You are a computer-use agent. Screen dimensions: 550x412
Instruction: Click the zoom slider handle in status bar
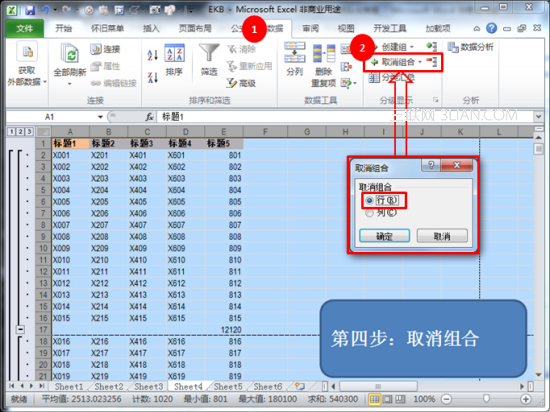[486, 398]
